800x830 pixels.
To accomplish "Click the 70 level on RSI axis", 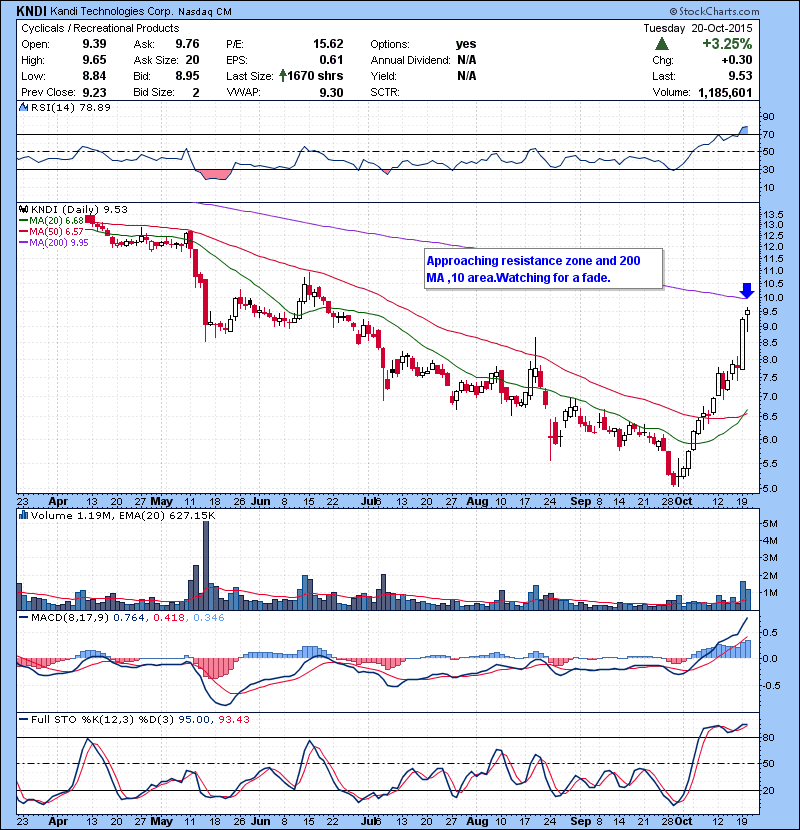I will coord(768,134).
